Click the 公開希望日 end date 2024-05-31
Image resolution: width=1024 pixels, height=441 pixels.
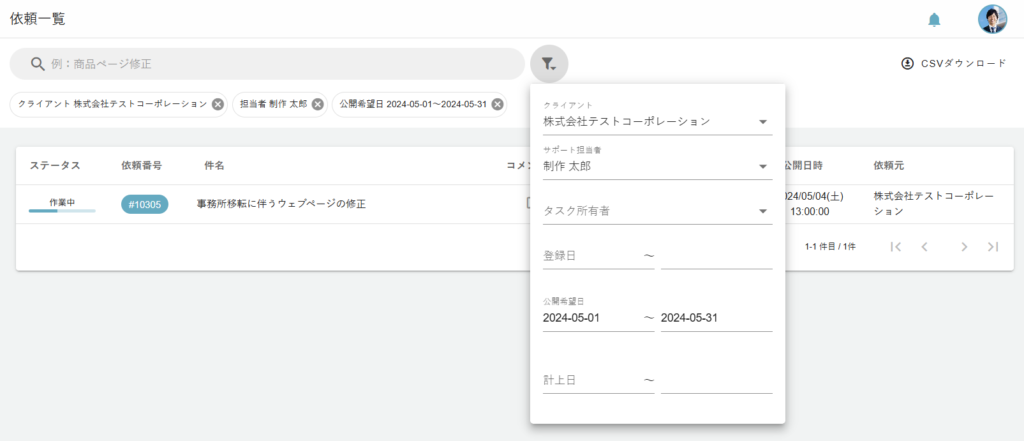pyautogui.click(x=715, y=318)
